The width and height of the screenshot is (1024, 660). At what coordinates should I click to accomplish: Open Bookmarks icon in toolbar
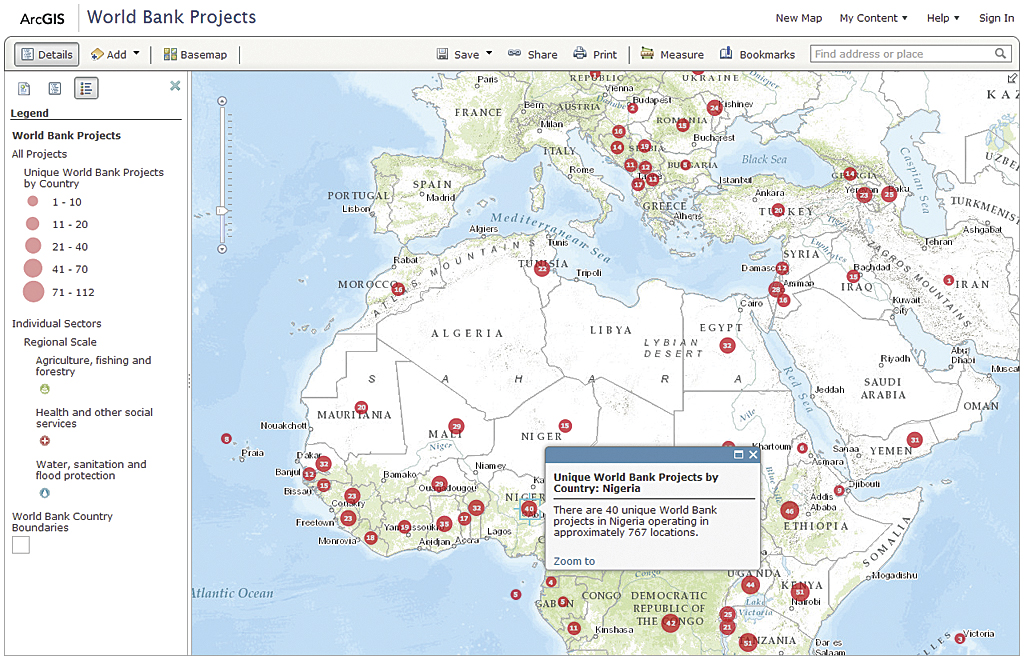click(726, 54)
